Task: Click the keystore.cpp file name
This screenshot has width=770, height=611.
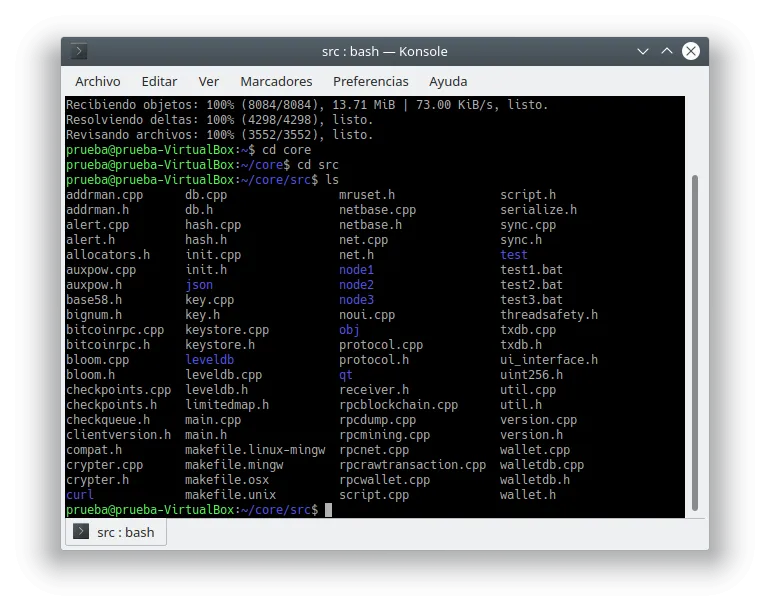Action: (x=227, y=330)
